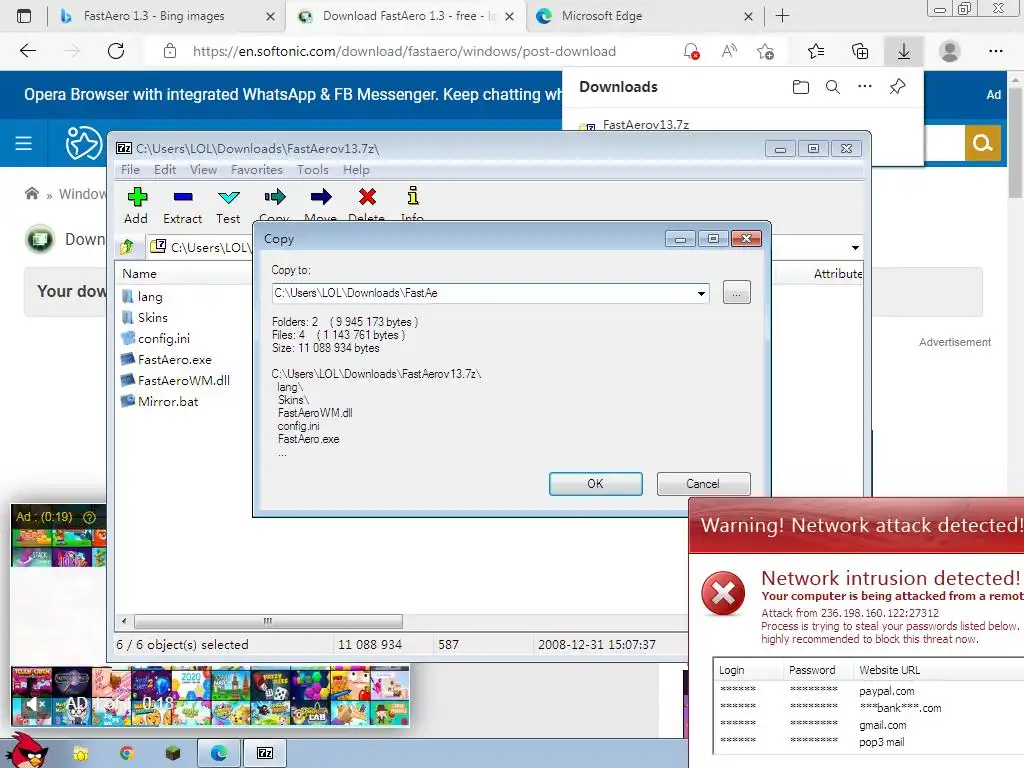Click into the Copy to path field
1024x768 pixels.
[x=483, y=293]
